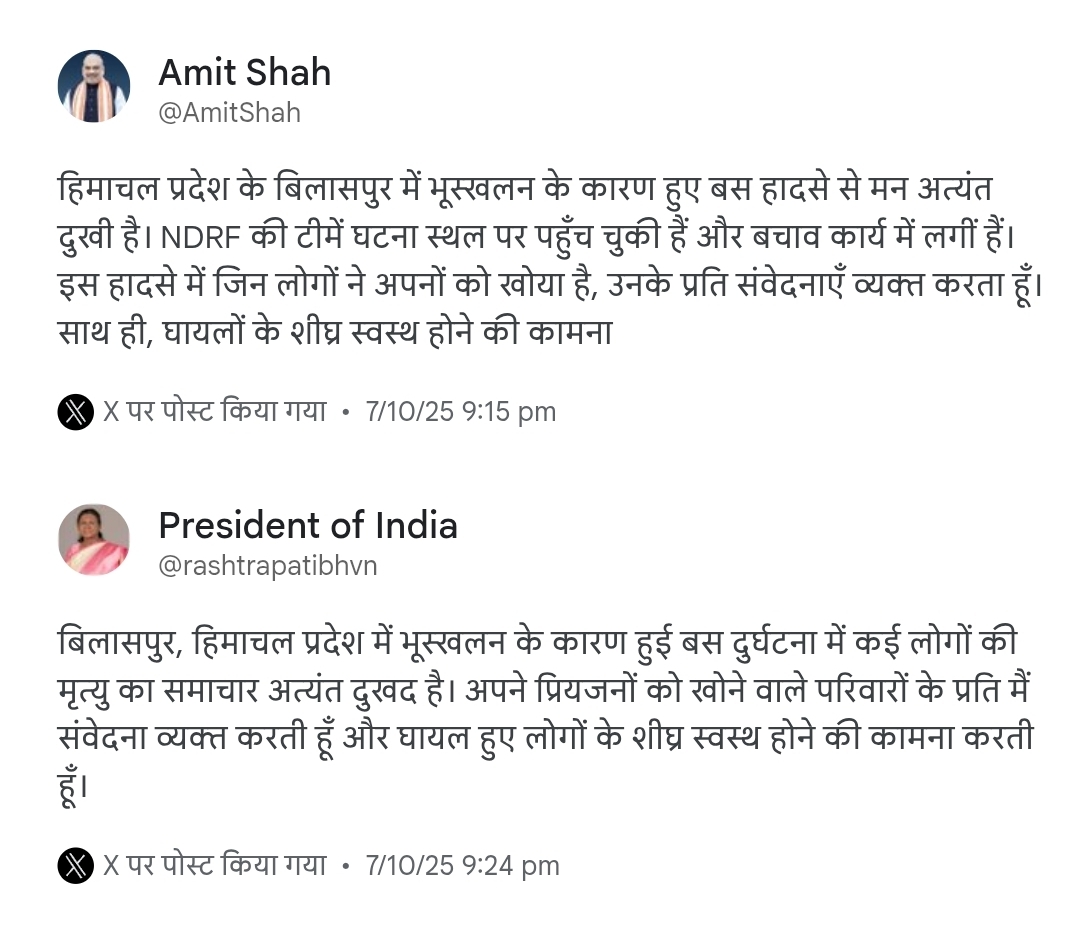
Task: Click the 7/10/25 9:15 pm timestamp
Action: (461, 412)
